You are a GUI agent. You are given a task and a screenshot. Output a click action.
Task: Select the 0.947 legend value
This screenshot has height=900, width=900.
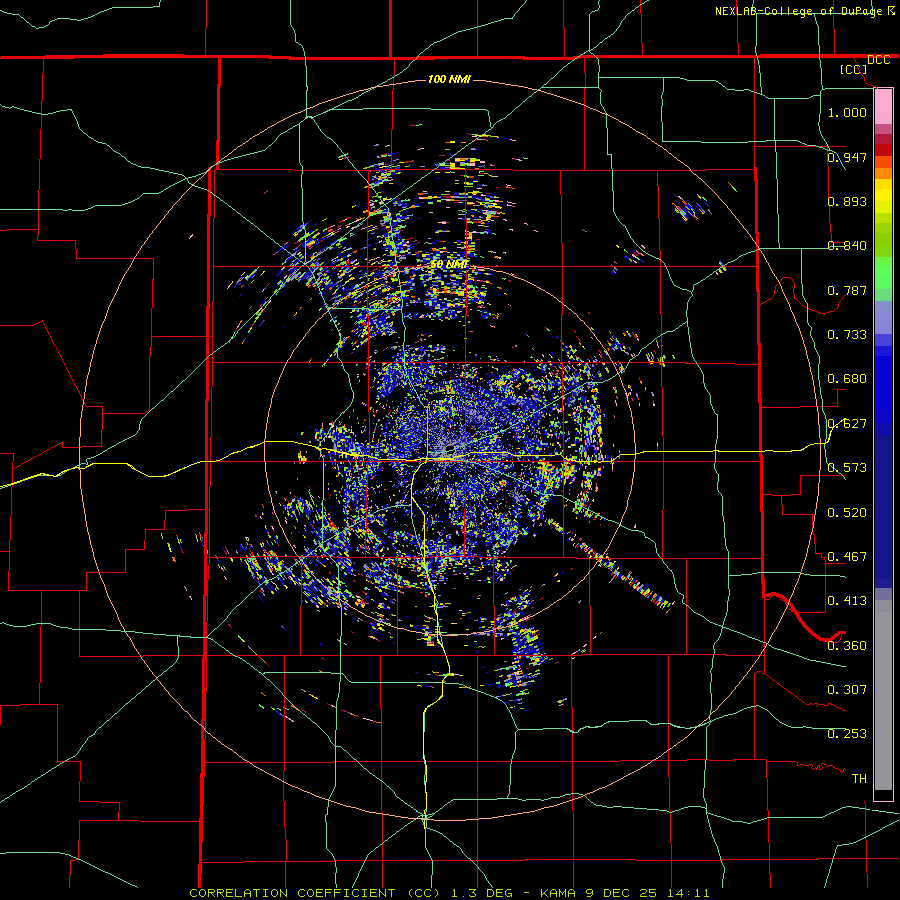pos(847,157)
